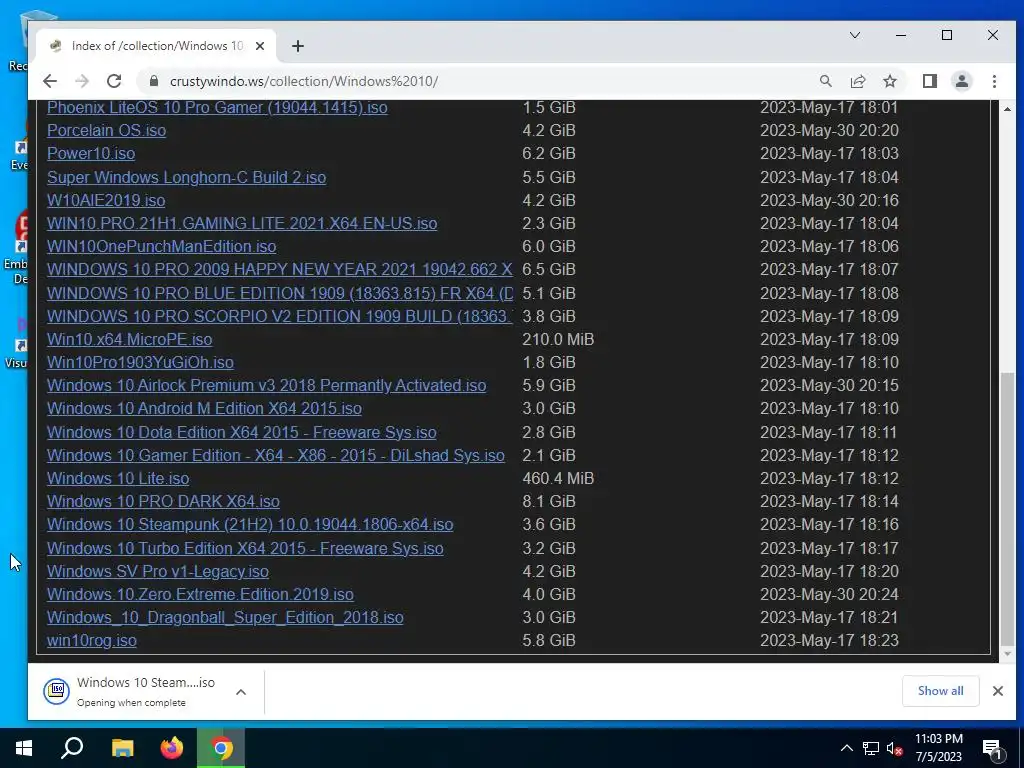Screen dimensions: 1024x768
Task: Open WINDOWS 10 PRO SCORPIO V2 link
Action: (280, 316)
